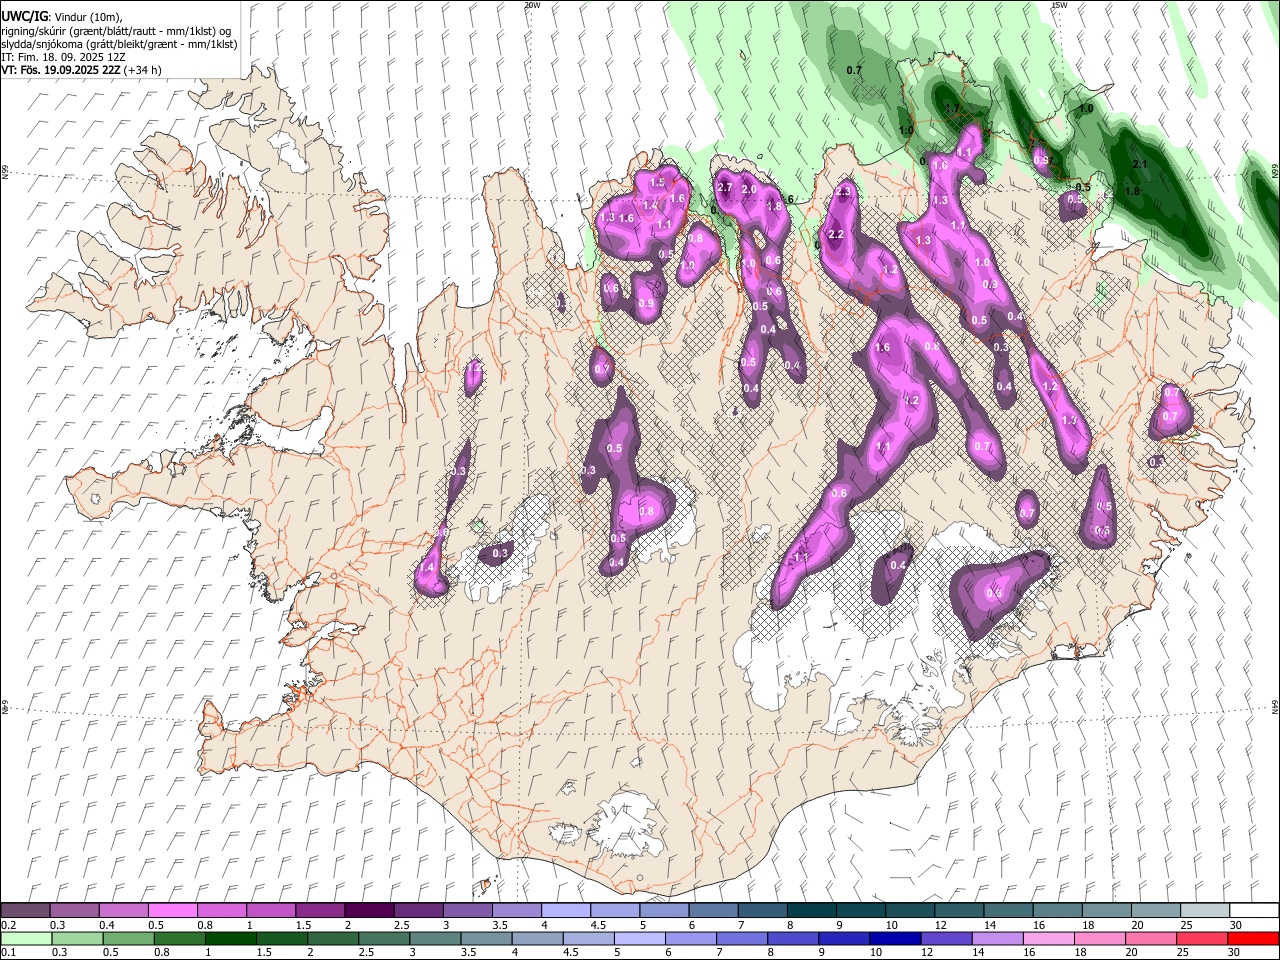This screenshot has width=1280, height=960.
Task: Click the precipitation value "0.97" on the map
Action: point(1042,160)
